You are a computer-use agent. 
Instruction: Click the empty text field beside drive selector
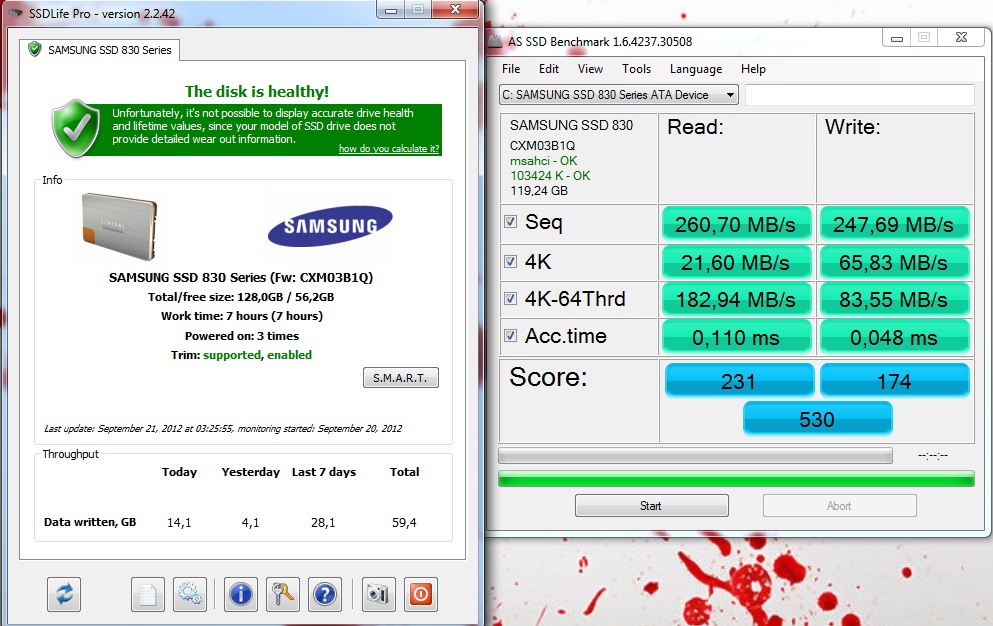point(859,95)
